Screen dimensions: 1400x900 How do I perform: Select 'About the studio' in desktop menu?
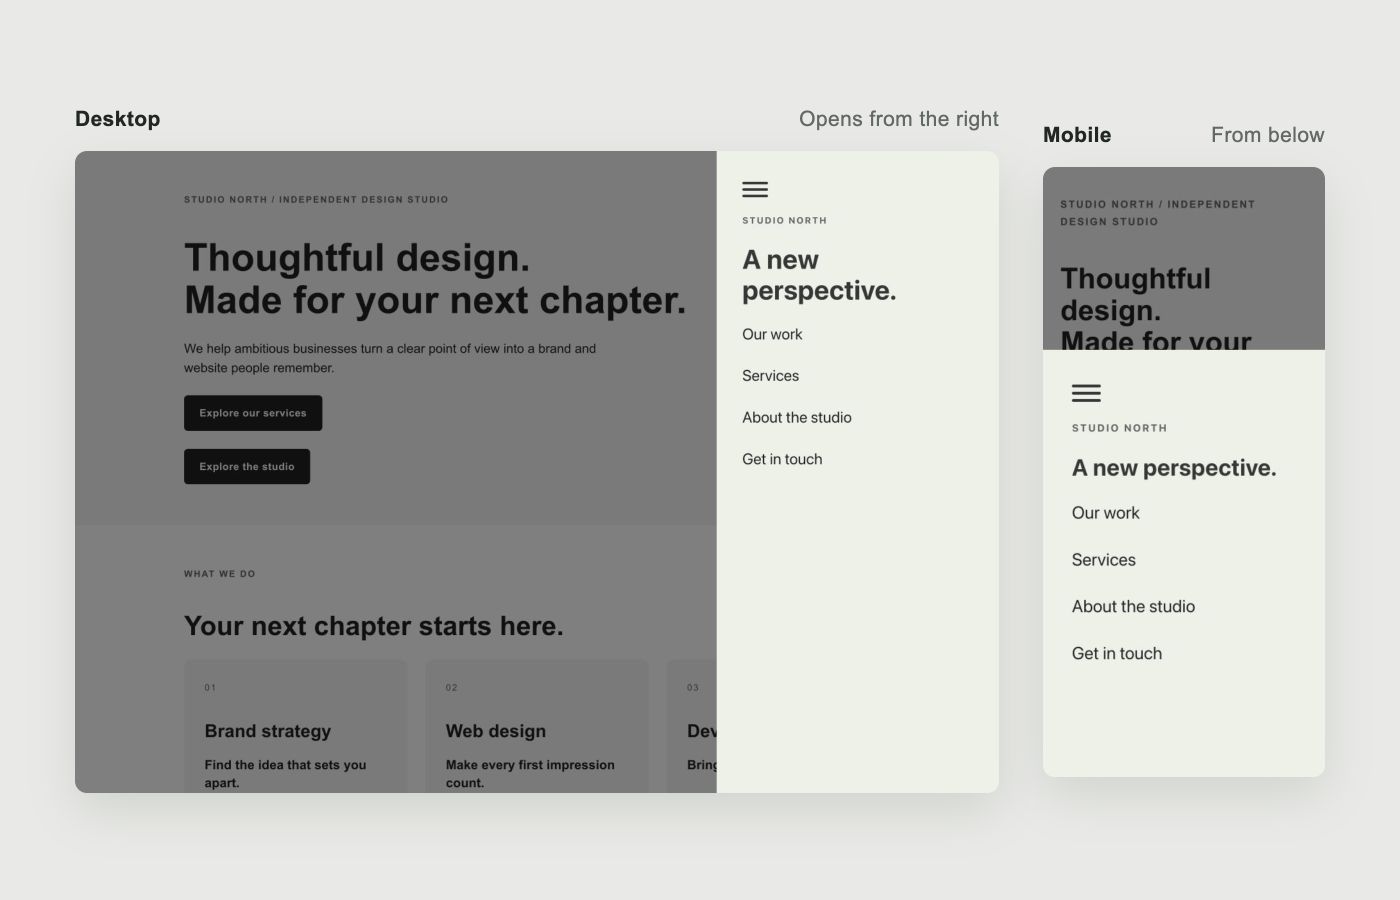[x=797, y=418]
